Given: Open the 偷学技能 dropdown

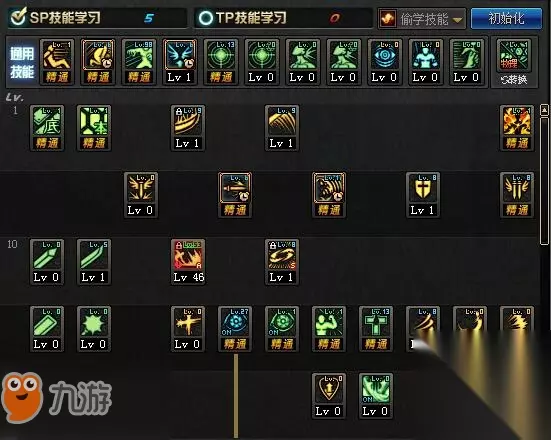Looking at the screenshot, I should (x=422, y=19).
